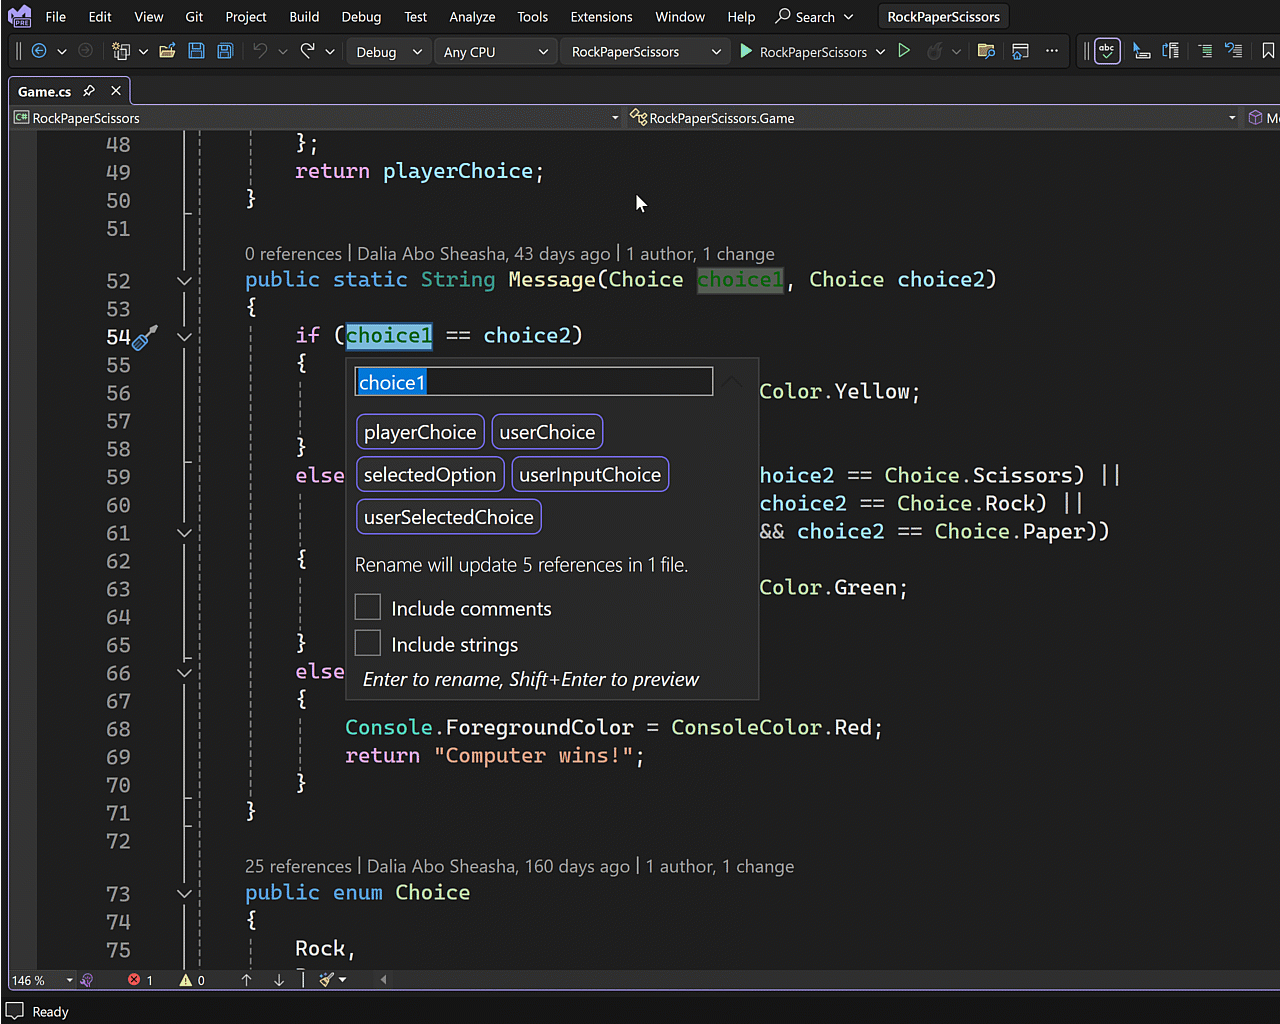The height and width of the screenshot is (1024, 1280).
Task: Toggle the spell checker abc icon
Action: 1107,51
